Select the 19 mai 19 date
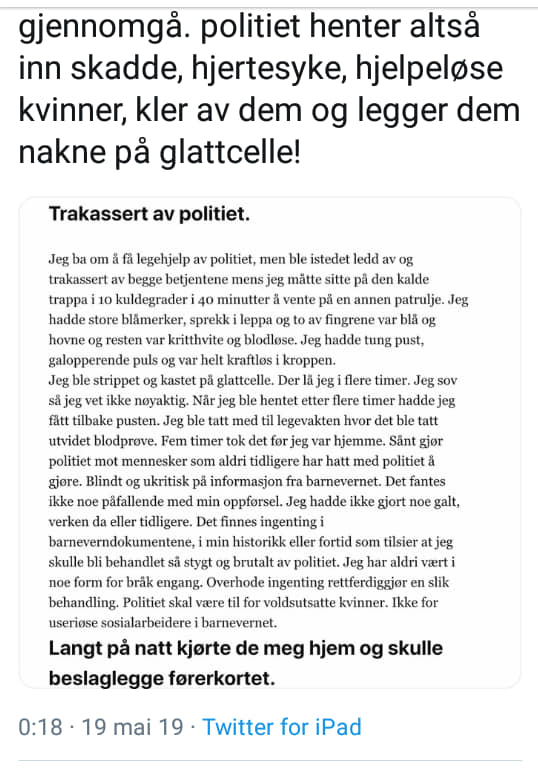 tap(132, 727)
